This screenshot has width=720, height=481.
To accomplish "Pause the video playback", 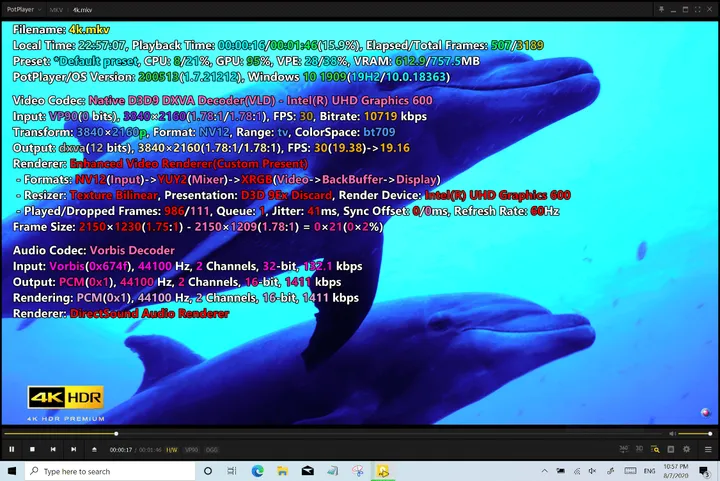I will [12, 449].
